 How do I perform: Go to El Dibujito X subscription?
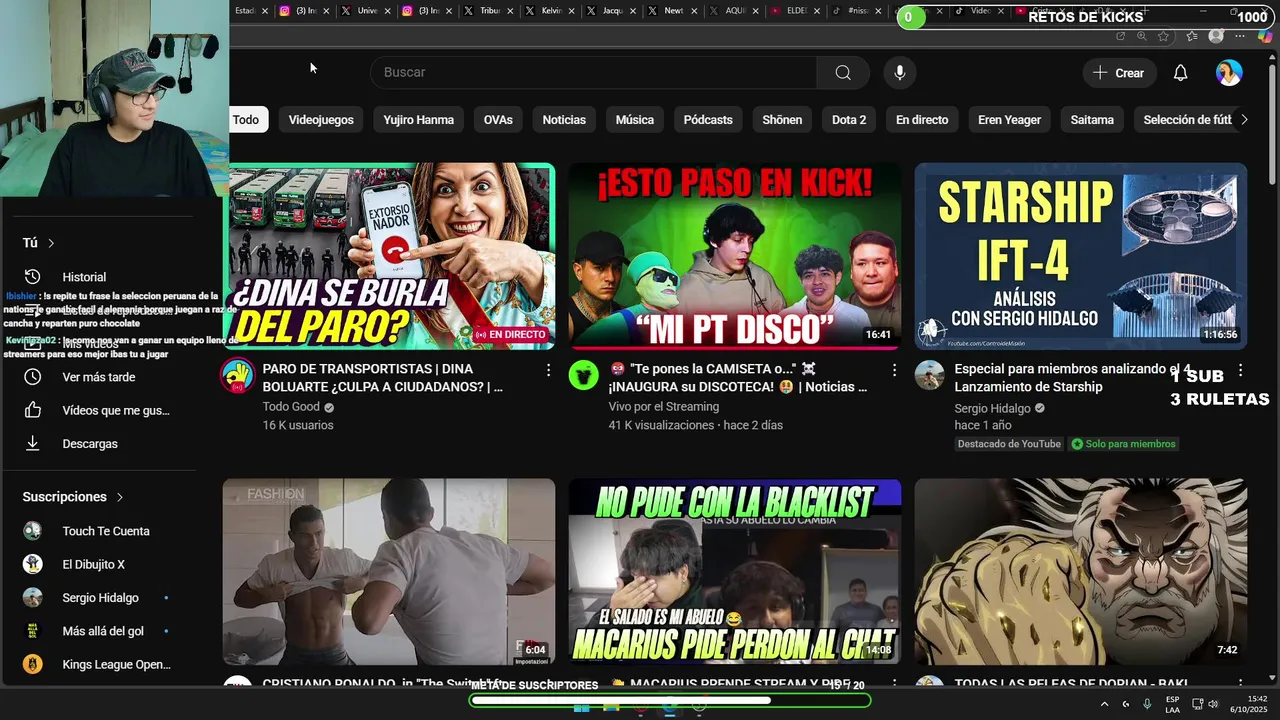point(94,564)
